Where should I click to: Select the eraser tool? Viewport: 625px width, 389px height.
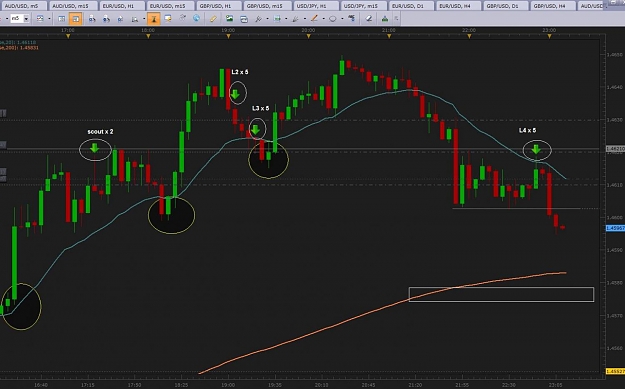click(369, 18)
